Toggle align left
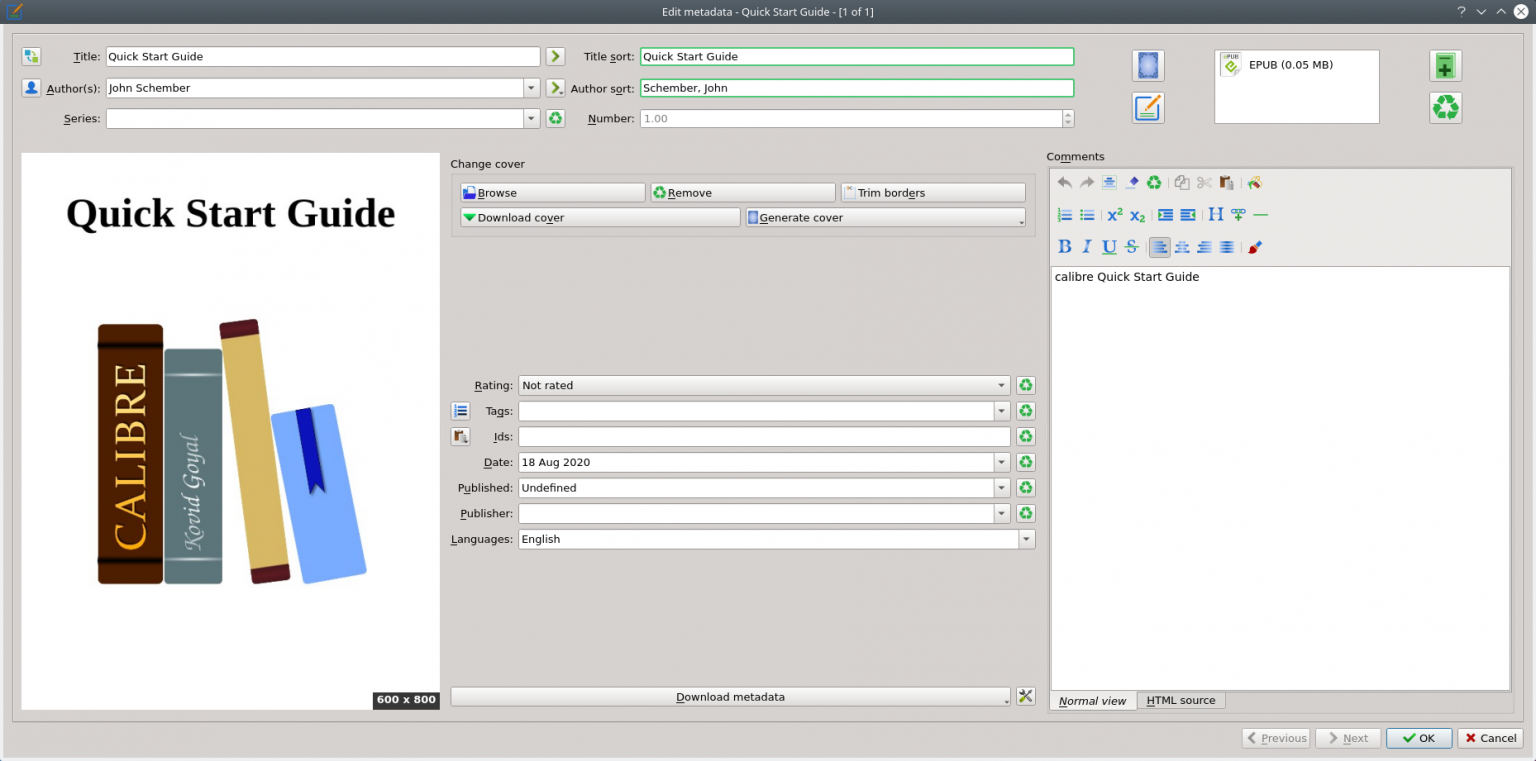 (1159, 247)
